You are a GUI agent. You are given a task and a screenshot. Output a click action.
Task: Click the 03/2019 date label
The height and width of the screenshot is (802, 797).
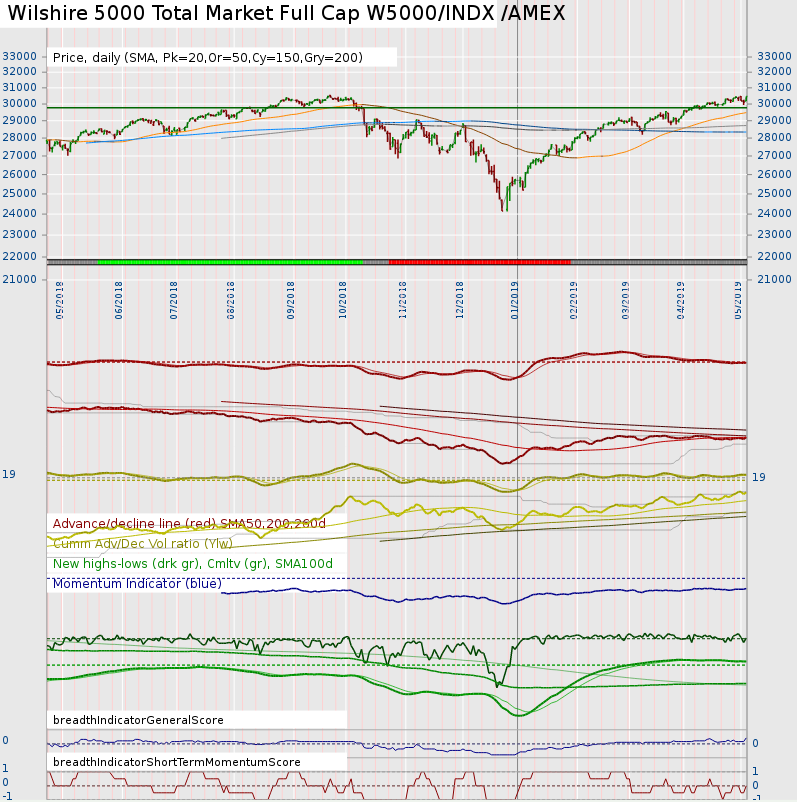(625, 300)
